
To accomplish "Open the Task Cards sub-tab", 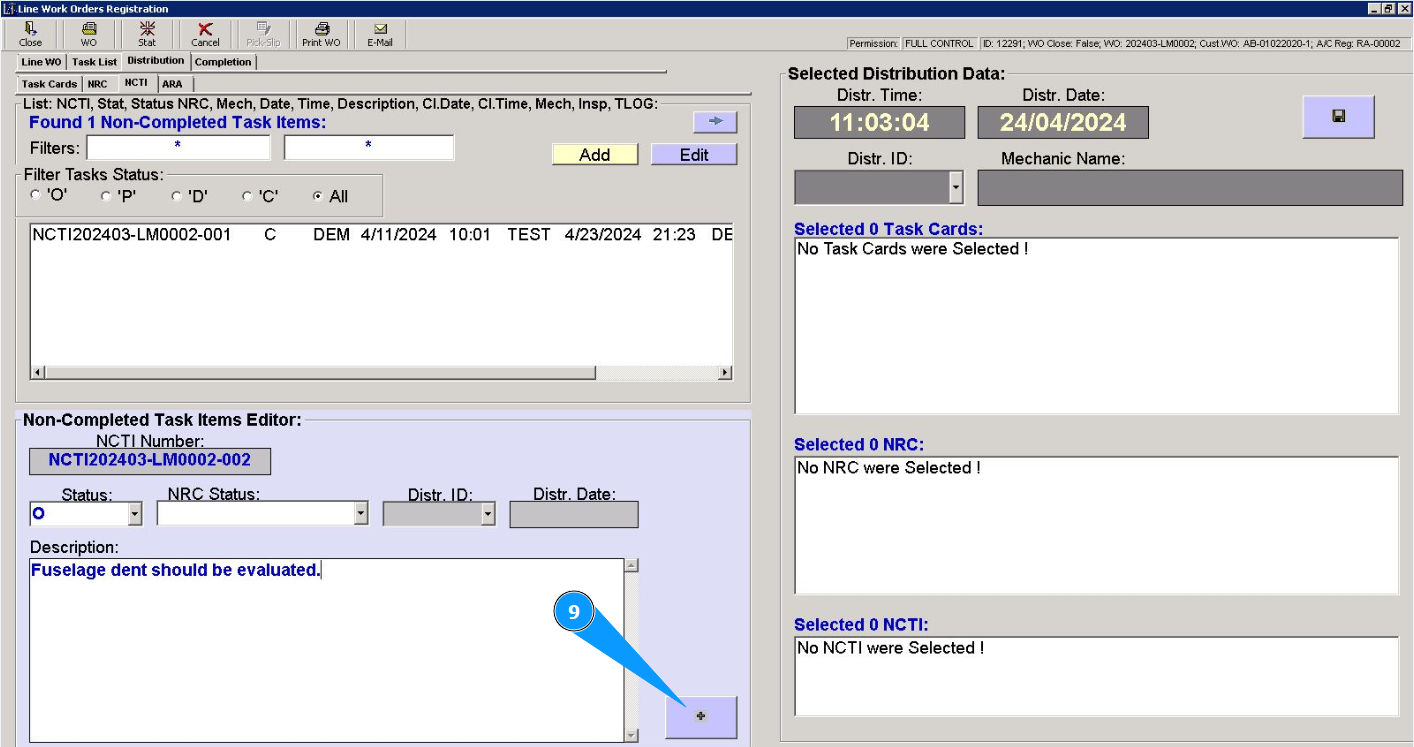I will tap(49, 84).
